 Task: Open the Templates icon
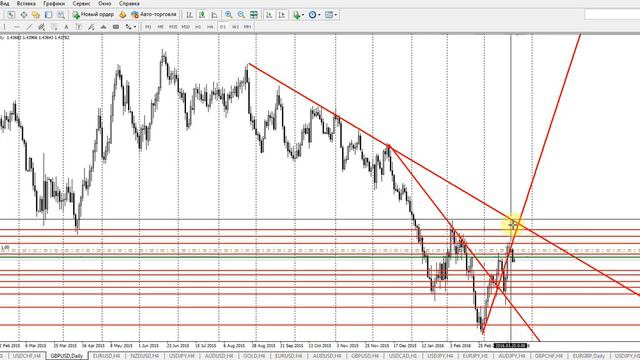(x=329, y=15)
